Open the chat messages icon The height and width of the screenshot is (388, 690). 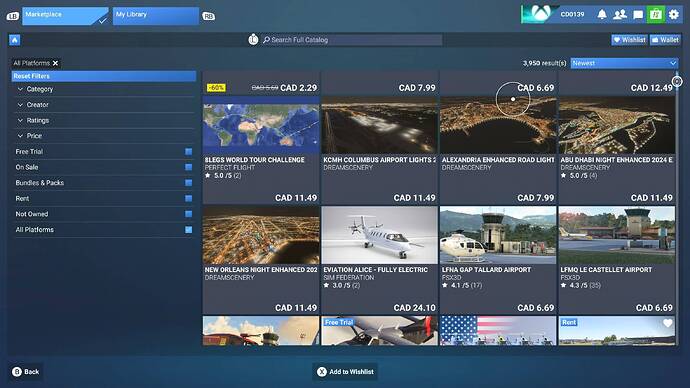638,15
